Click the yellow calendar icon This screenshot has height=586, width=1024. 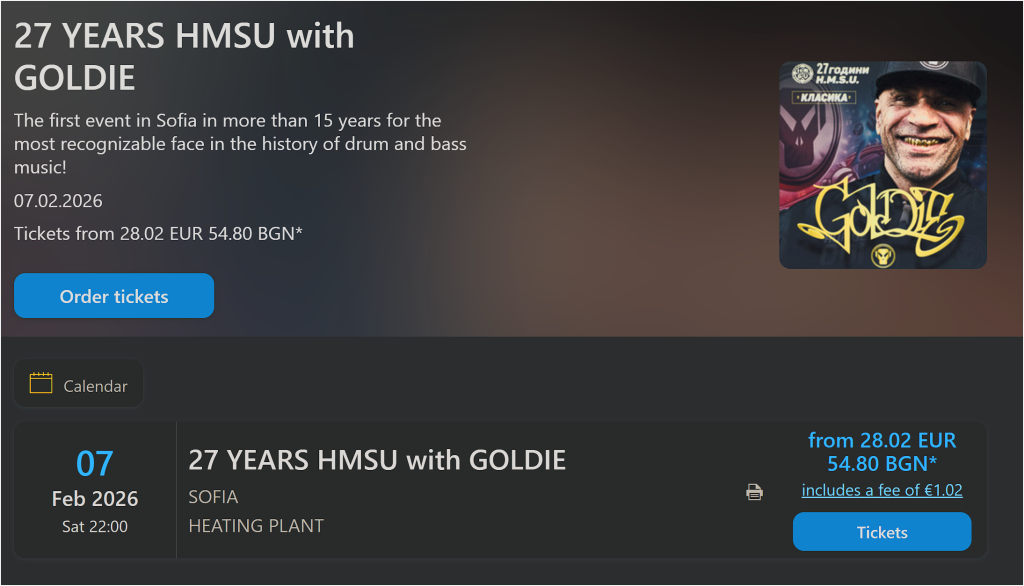(41, 383)
